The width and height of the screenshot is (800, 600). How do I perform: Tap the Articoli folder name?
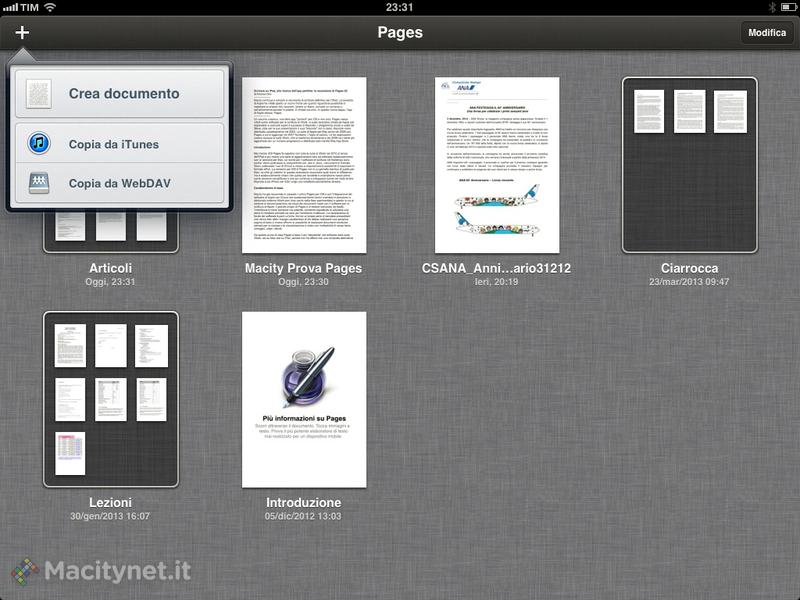(111, 268)
